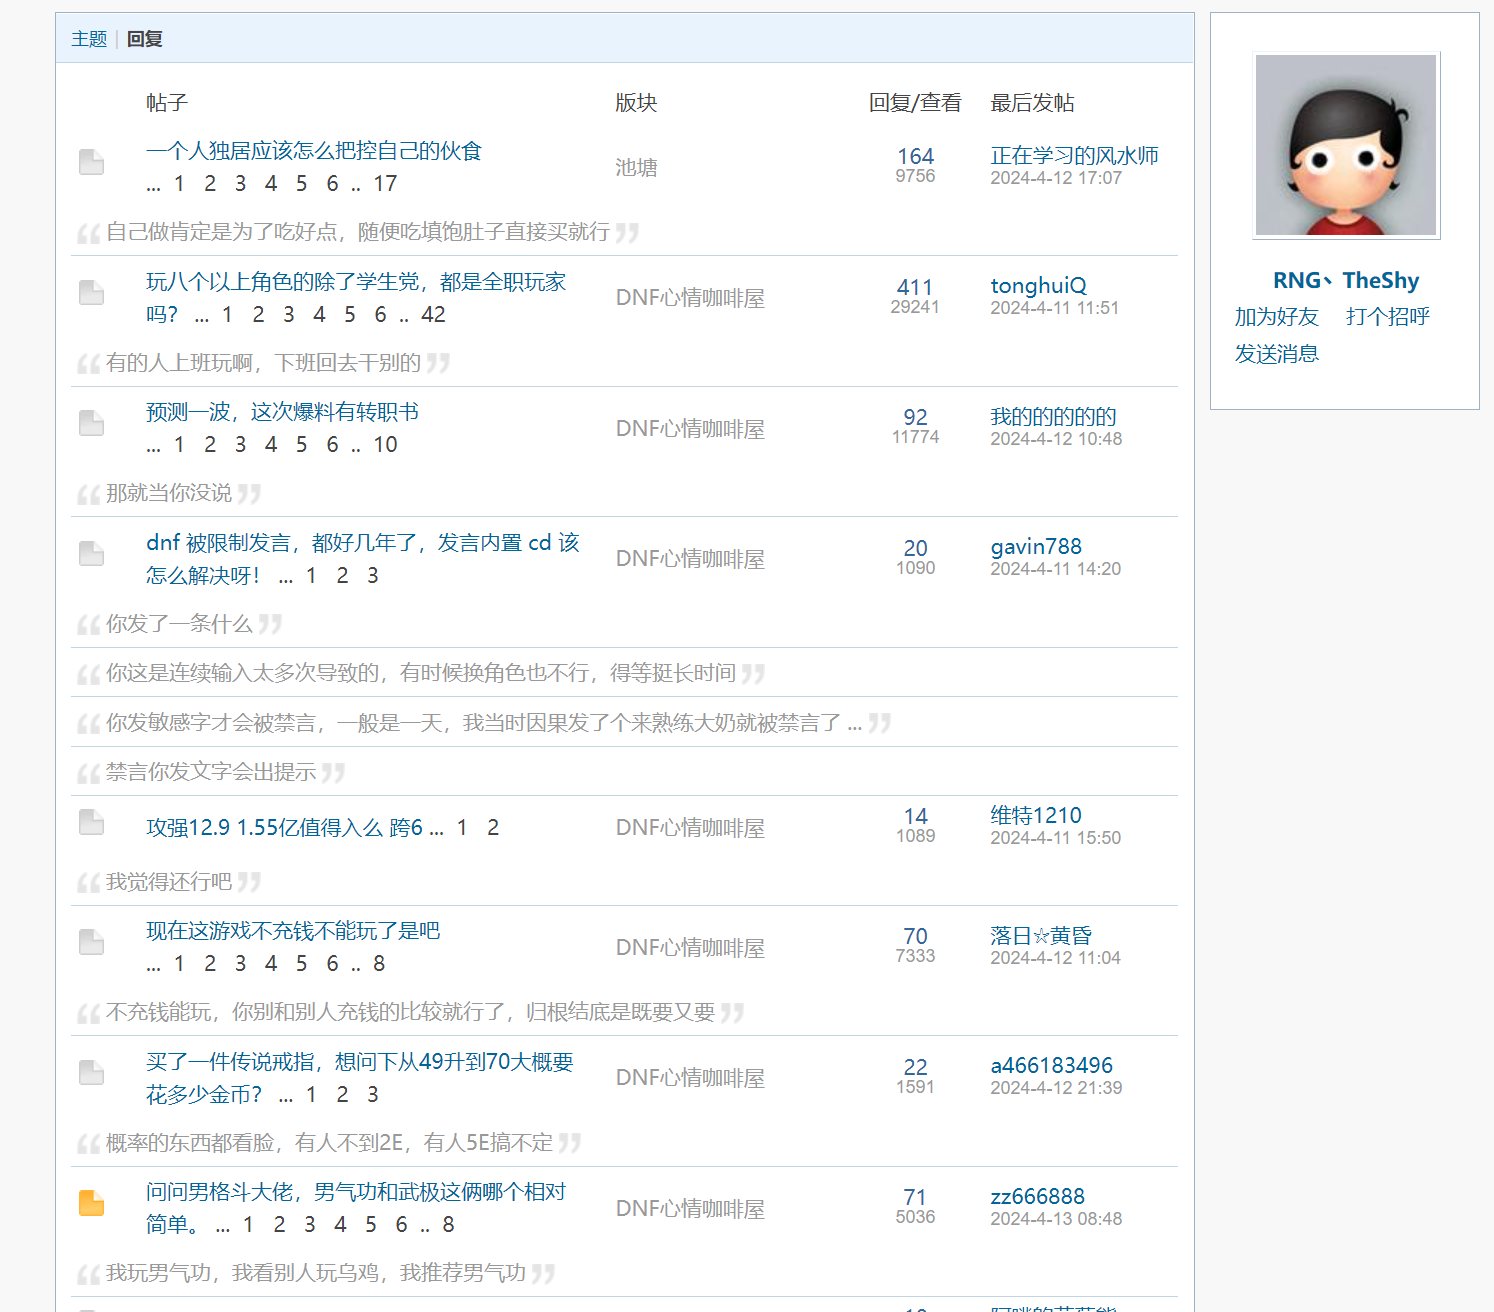Open page 3 of 买了一件传说戒指 thread
This screenshot has height=1312, width=1494.
pyautogui.click(x=373, y=1095)
